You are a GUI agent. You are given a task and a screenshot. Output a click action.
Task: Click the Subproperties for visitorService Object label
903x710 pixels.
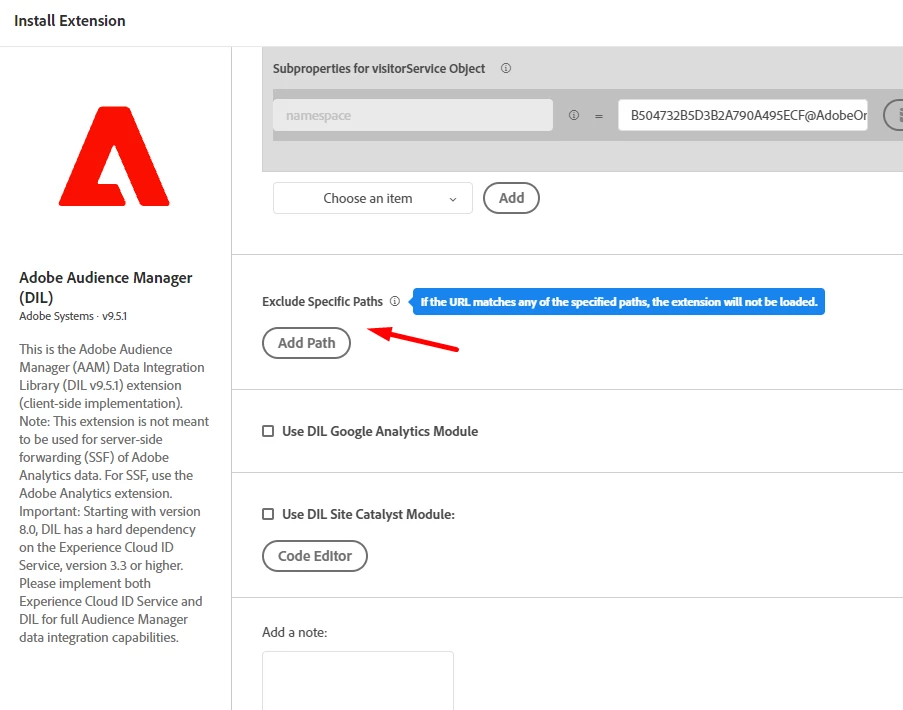379,69
